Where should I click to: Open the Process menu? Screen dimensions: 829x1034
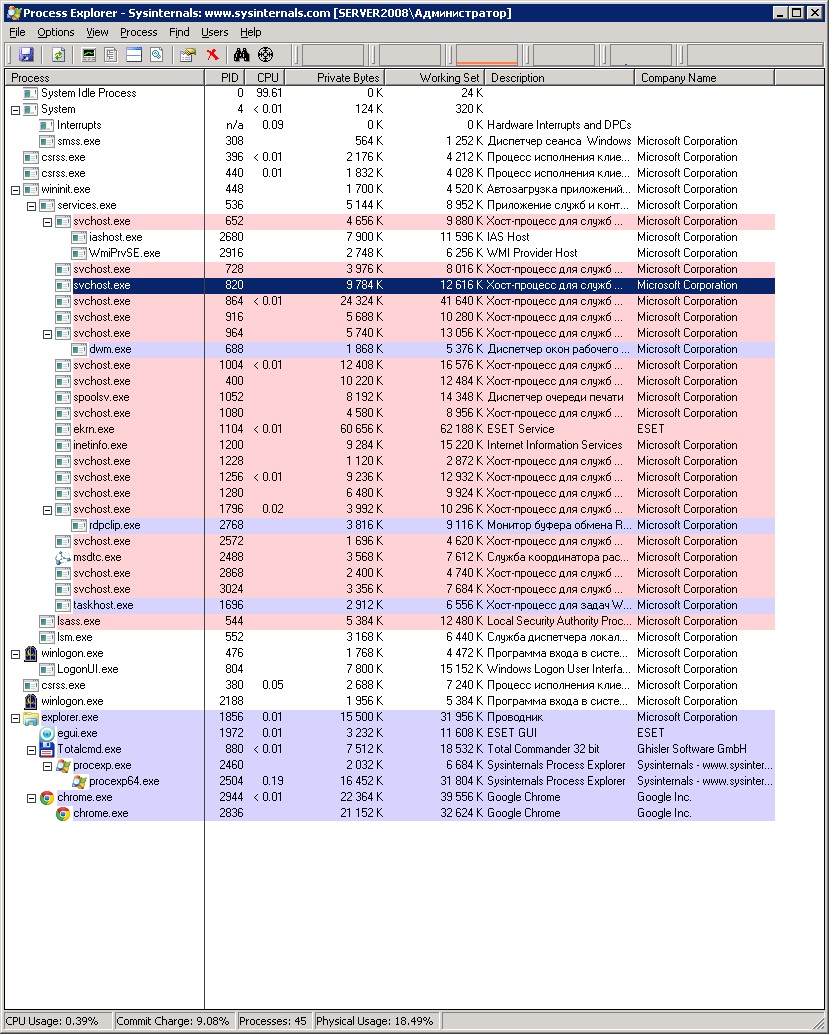(138, 32)
